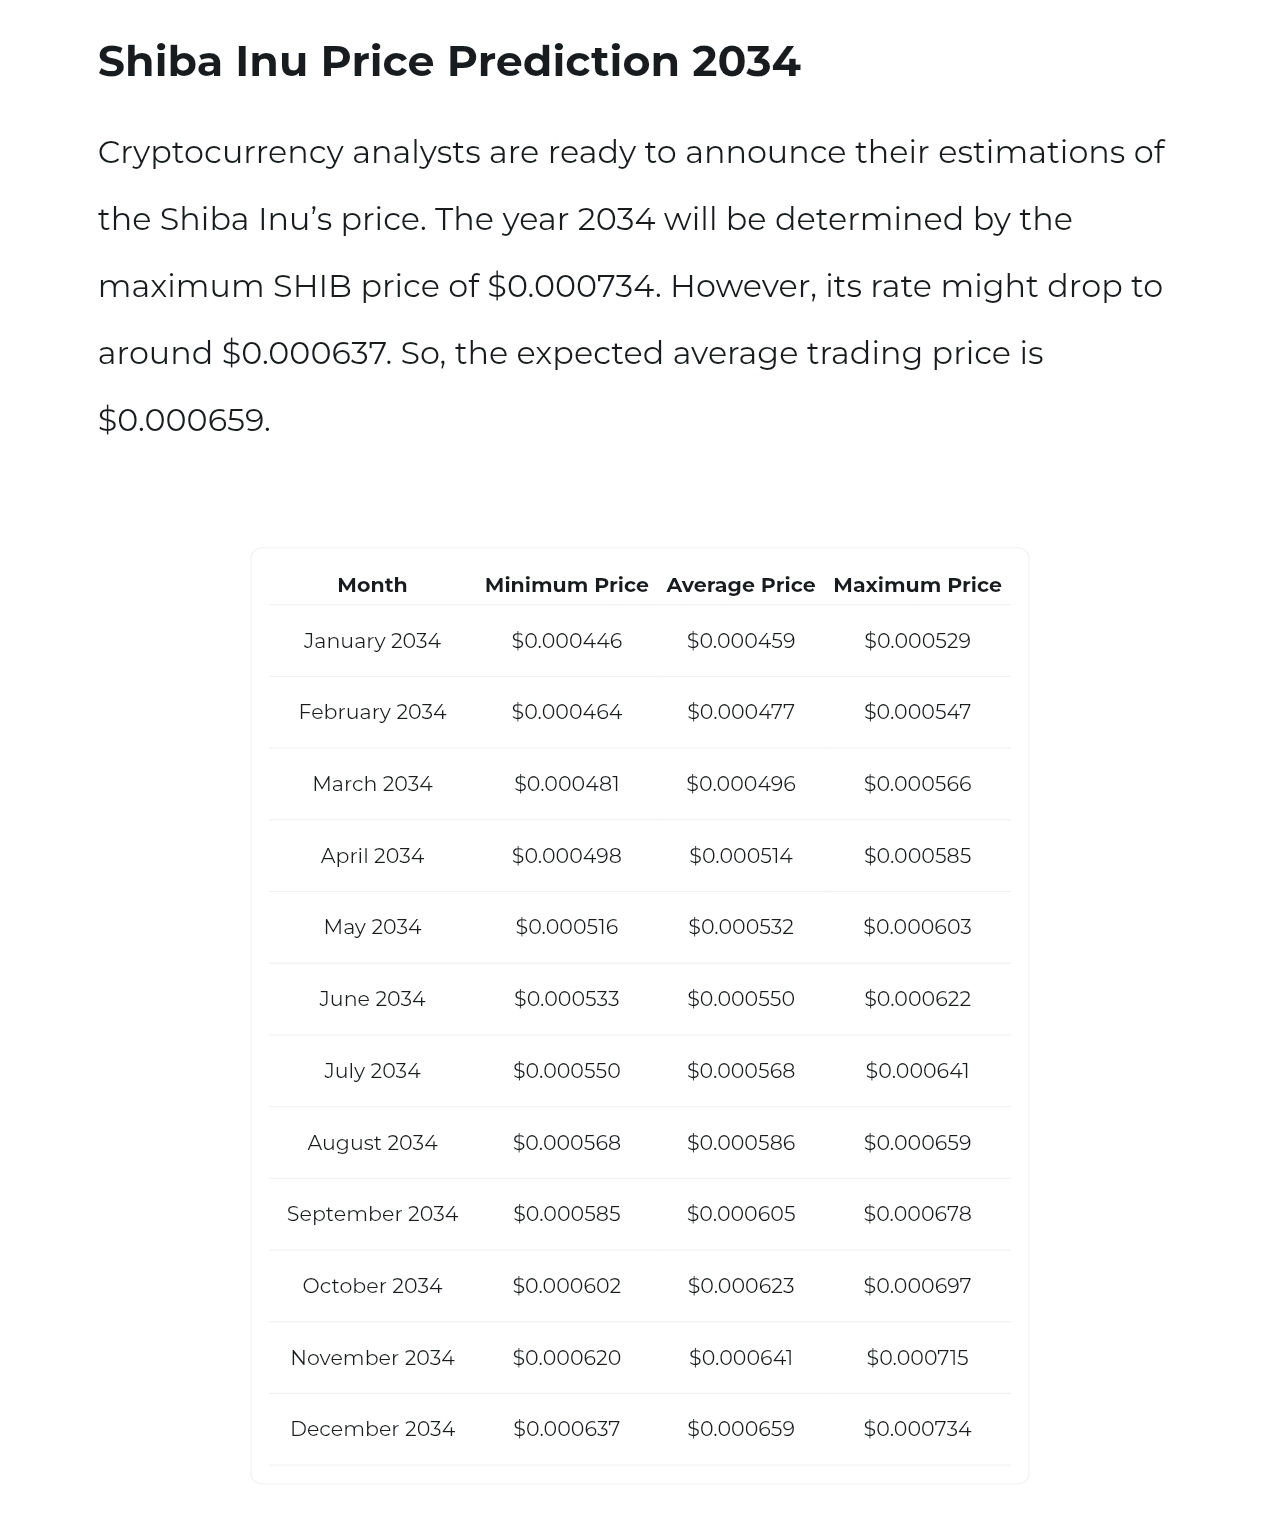Select the February 2034 row label

[x=372, y=712]
